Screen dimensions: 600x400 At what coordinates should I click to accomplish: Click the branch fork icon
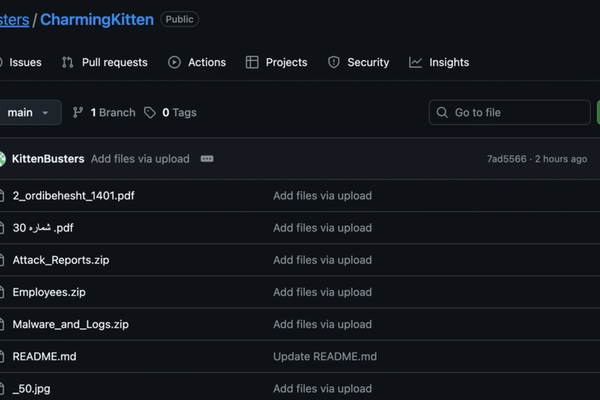click(x=78, y=113)
